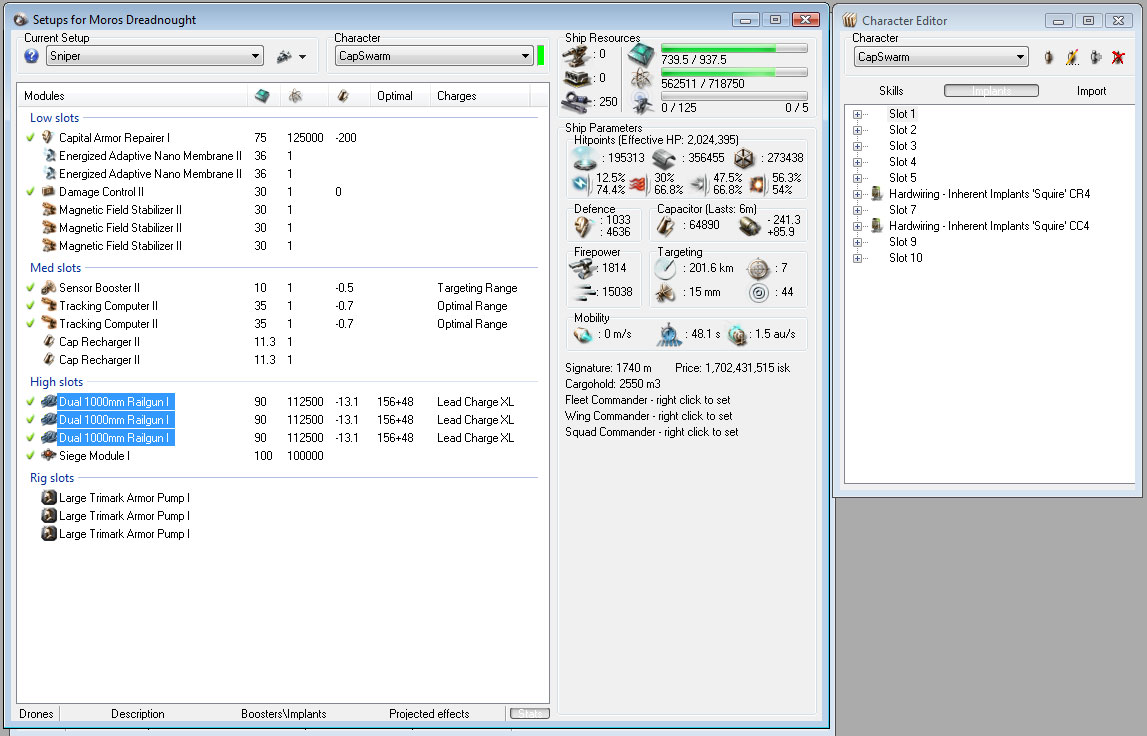Toggle the second Dual 1000mm Railgun I checkmark
Viewport: 1147px width, 736px height.
pos(30,420)
